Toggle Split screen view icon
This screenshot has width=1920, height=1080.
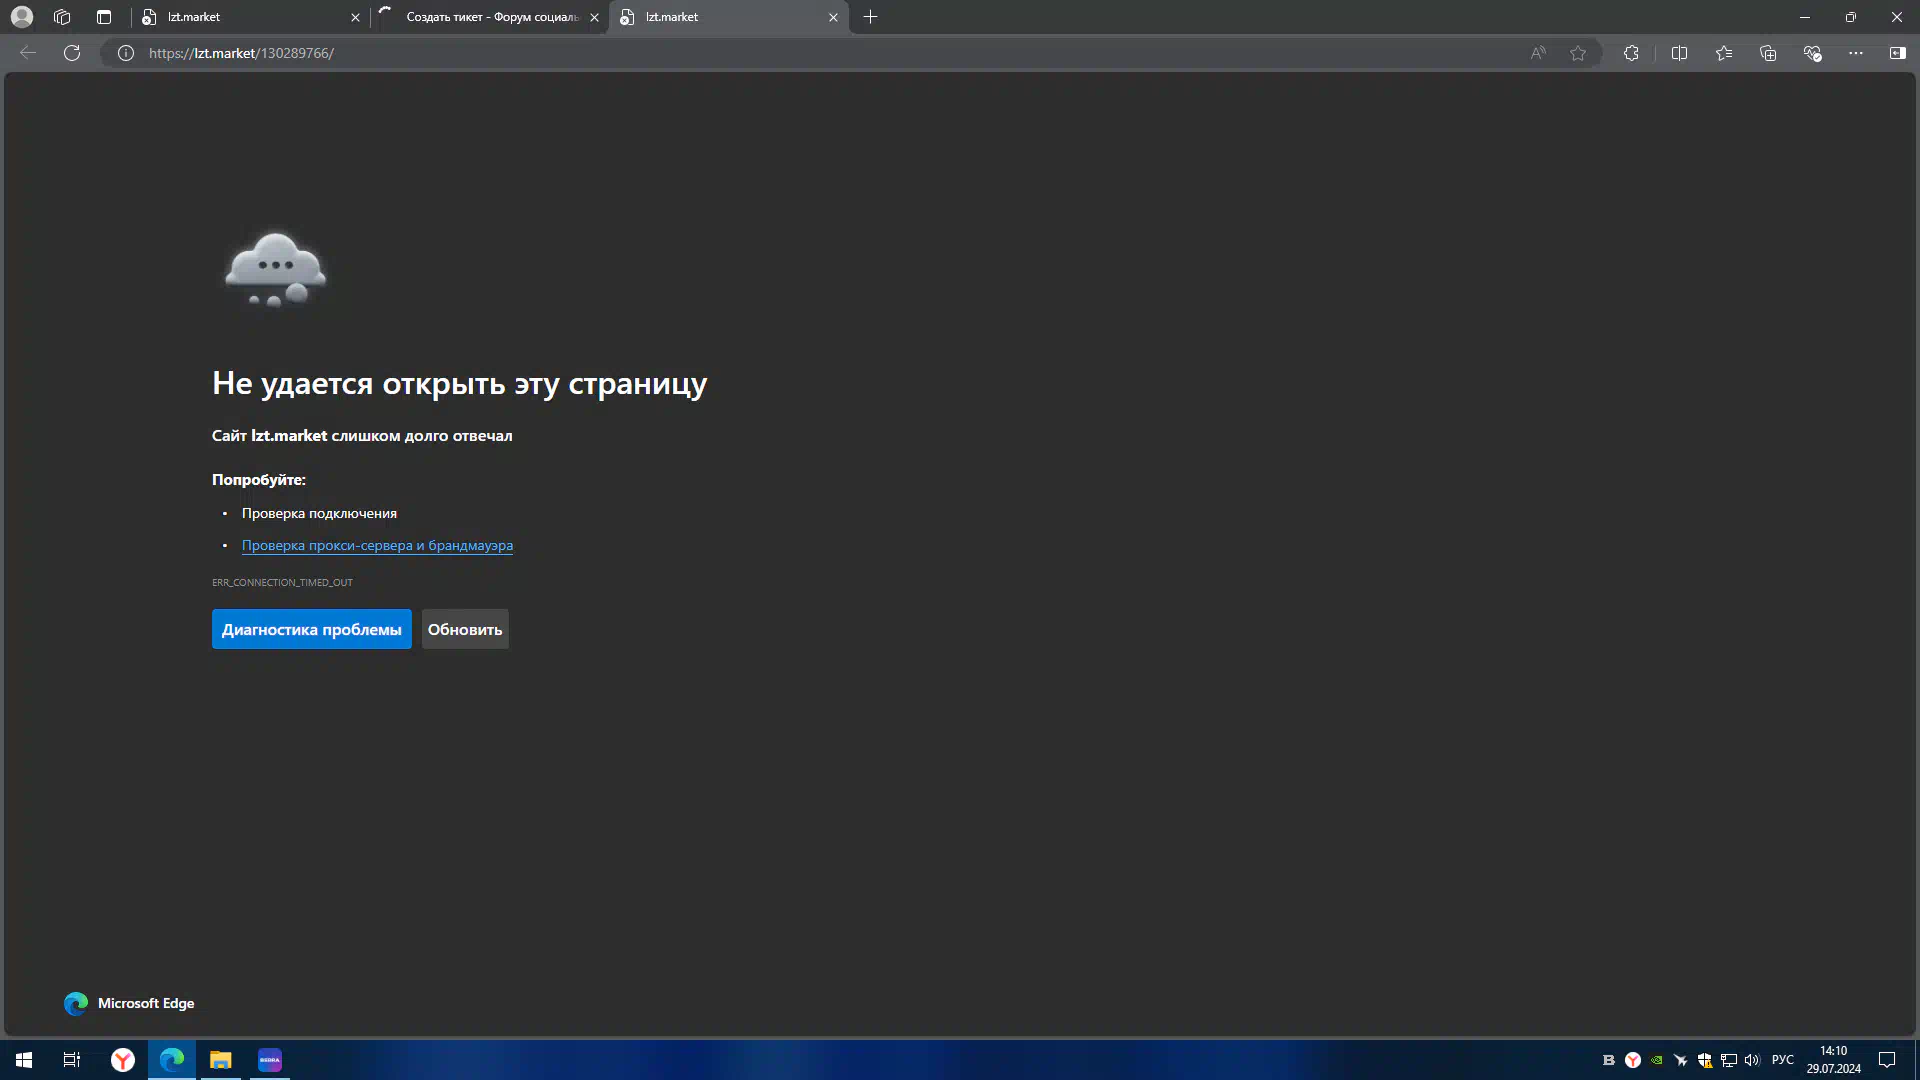coord(1679,53)
